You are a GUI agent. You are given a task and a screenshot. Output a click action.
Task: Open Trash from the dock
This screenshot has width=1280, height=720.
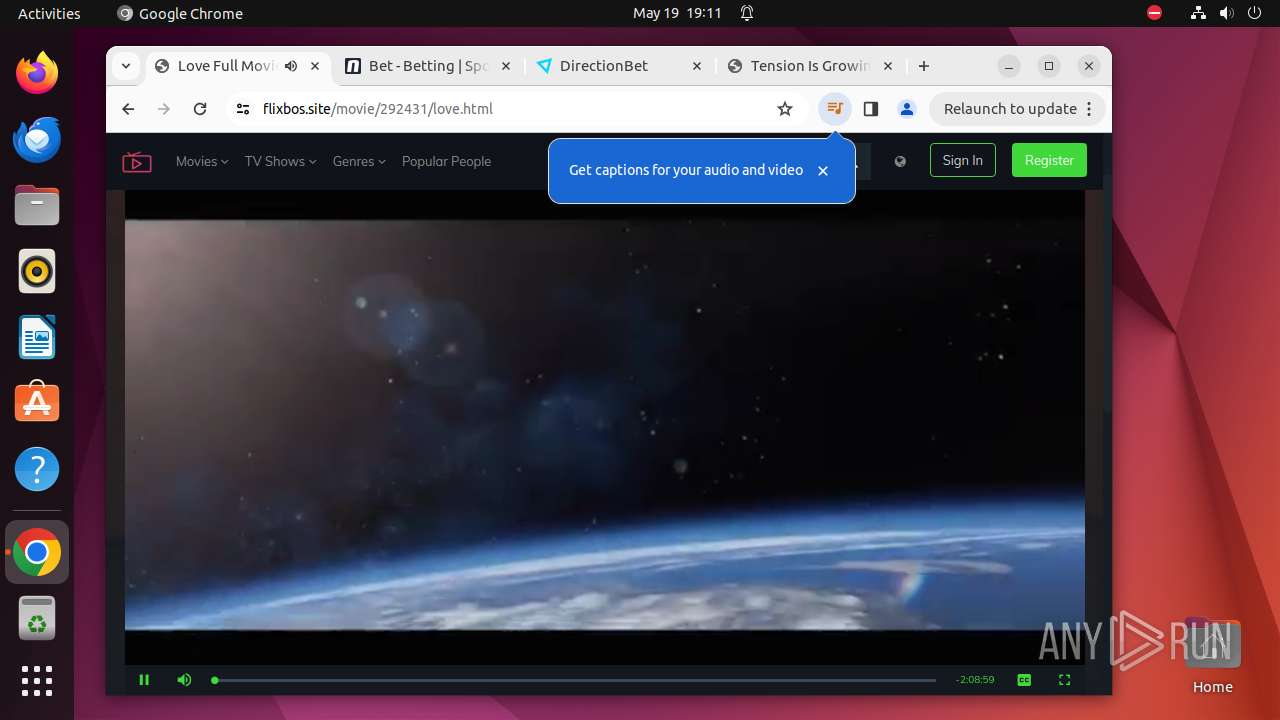click(x=37, y=618)
